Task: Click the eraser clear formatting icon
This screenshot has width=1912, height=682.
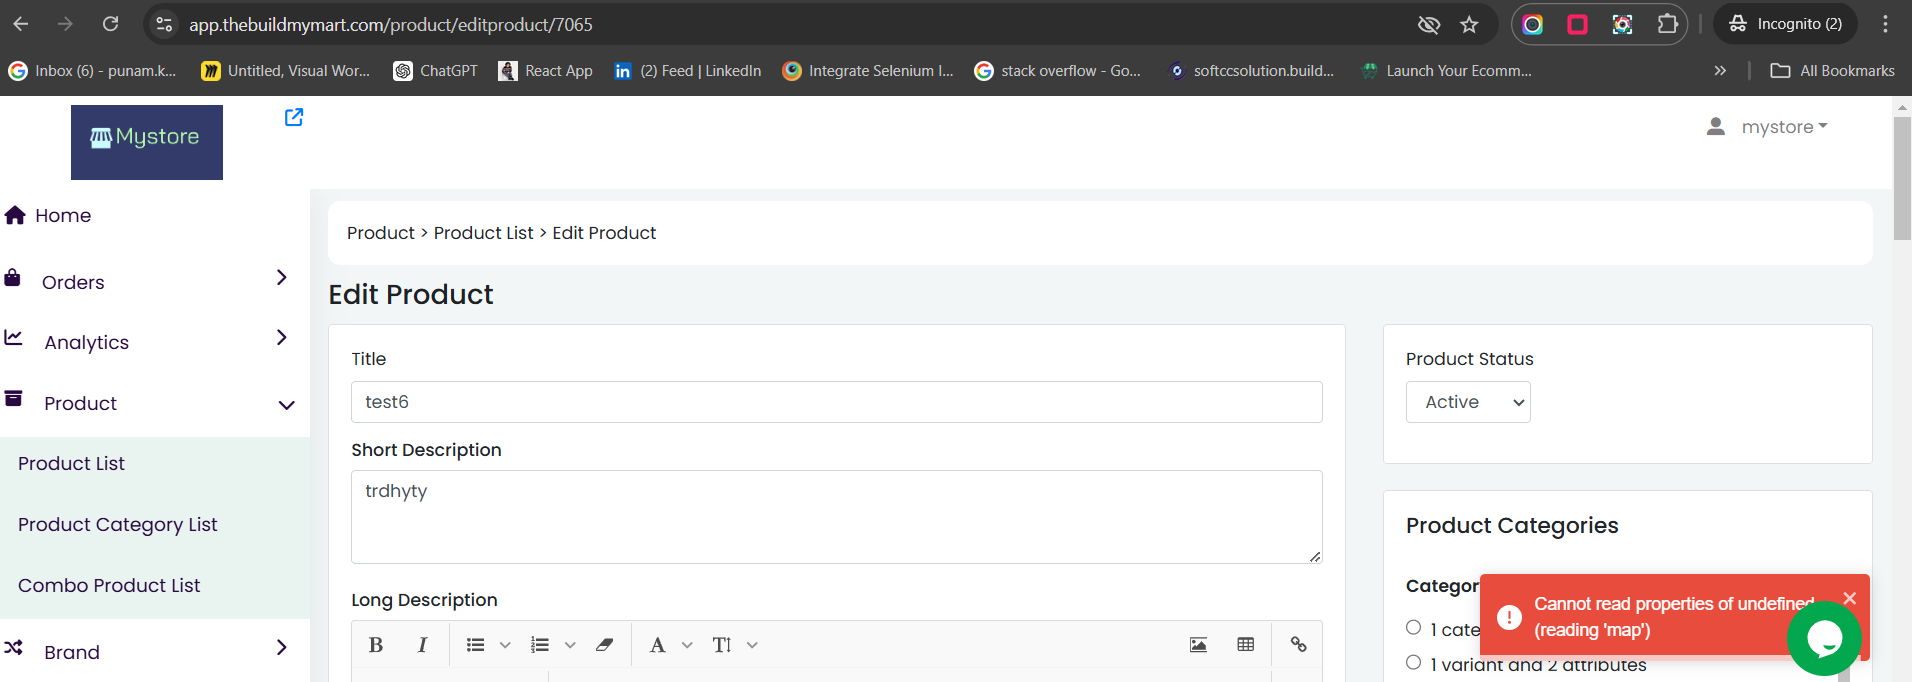Action: [x=604, y=645]
